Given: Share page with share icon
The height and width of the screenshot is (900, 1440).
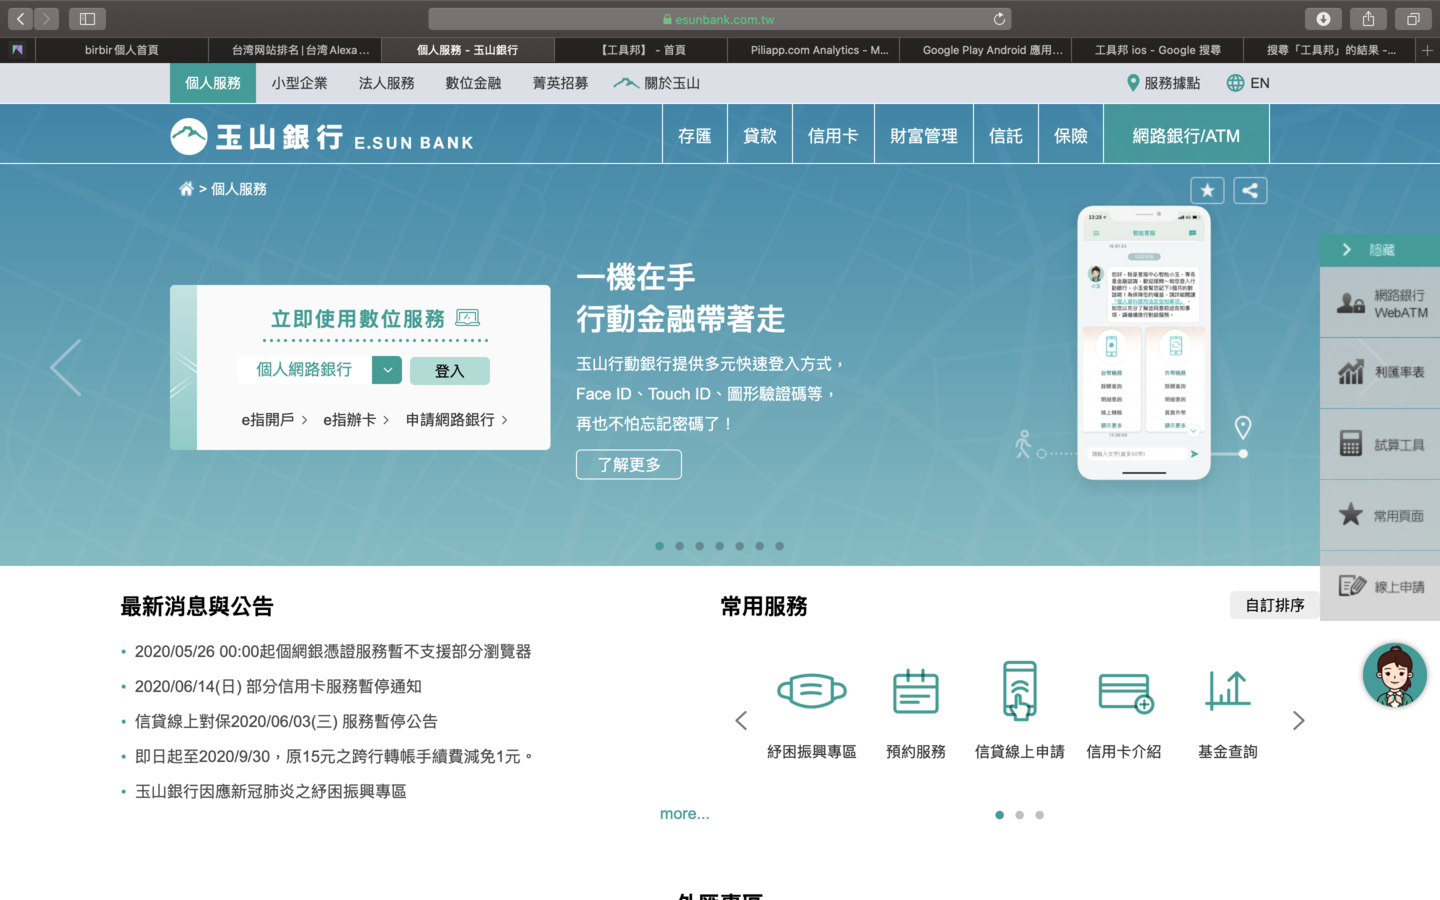Looking at the screenshot, I should [1250, 191].
